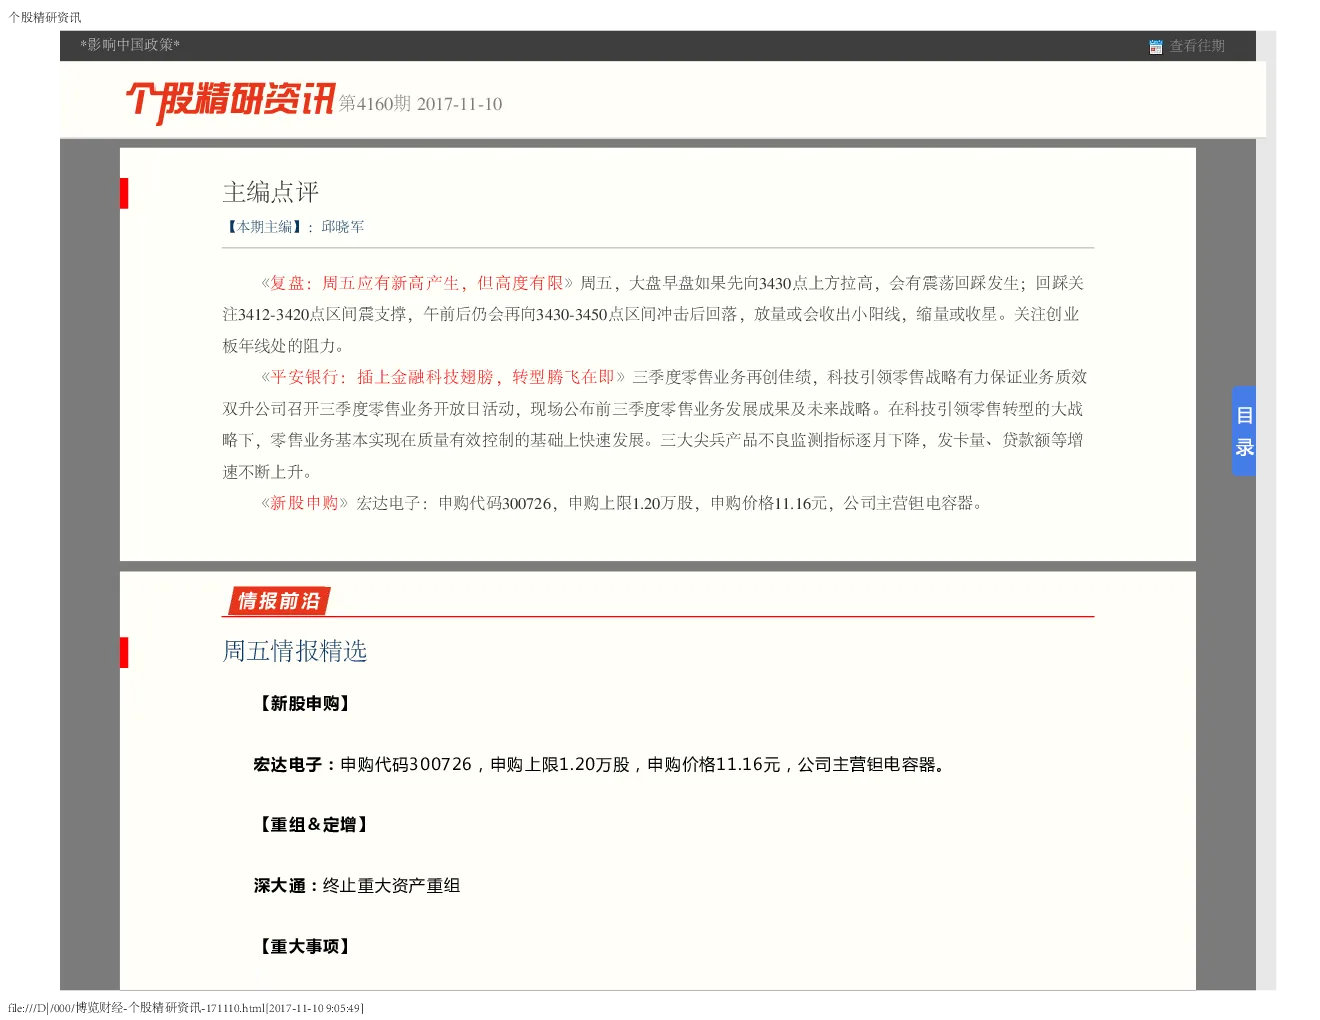
Task: Click the editor name 邱晓军
Action: pos(342,227)
